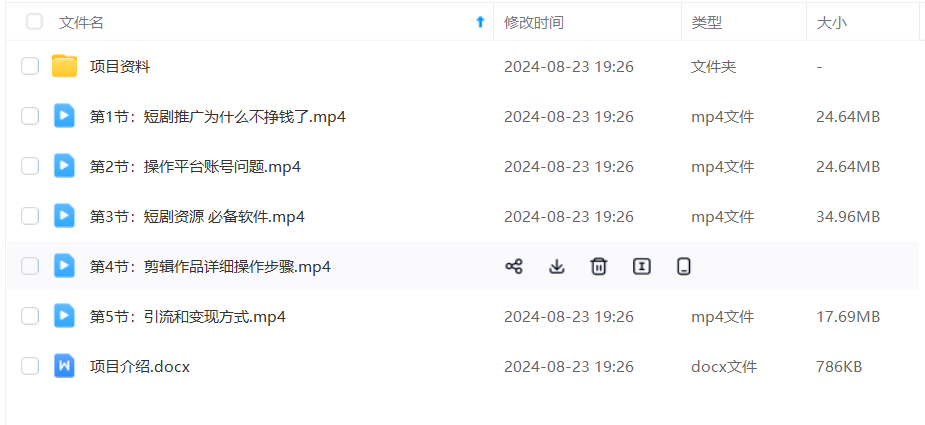
Task: Open the 项目资料 folder icon
Action: (x=64, y=67)
